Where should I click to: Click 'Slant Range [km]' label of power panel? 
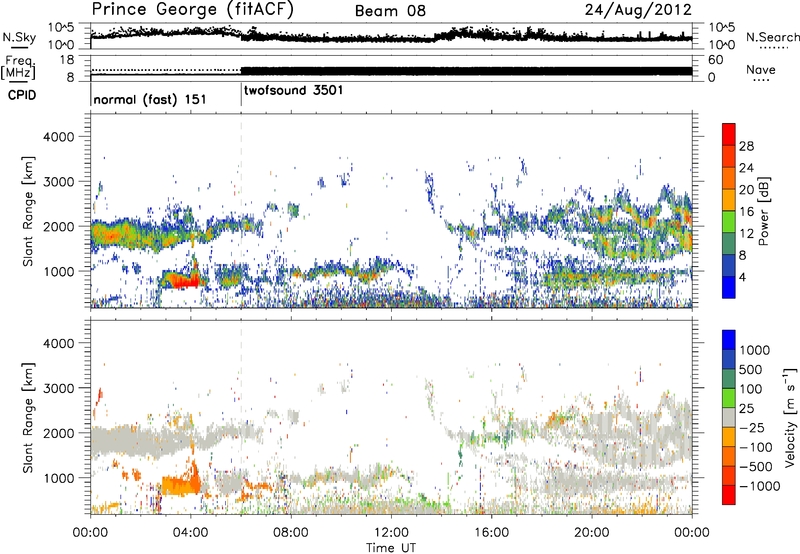tap(28, 211)
